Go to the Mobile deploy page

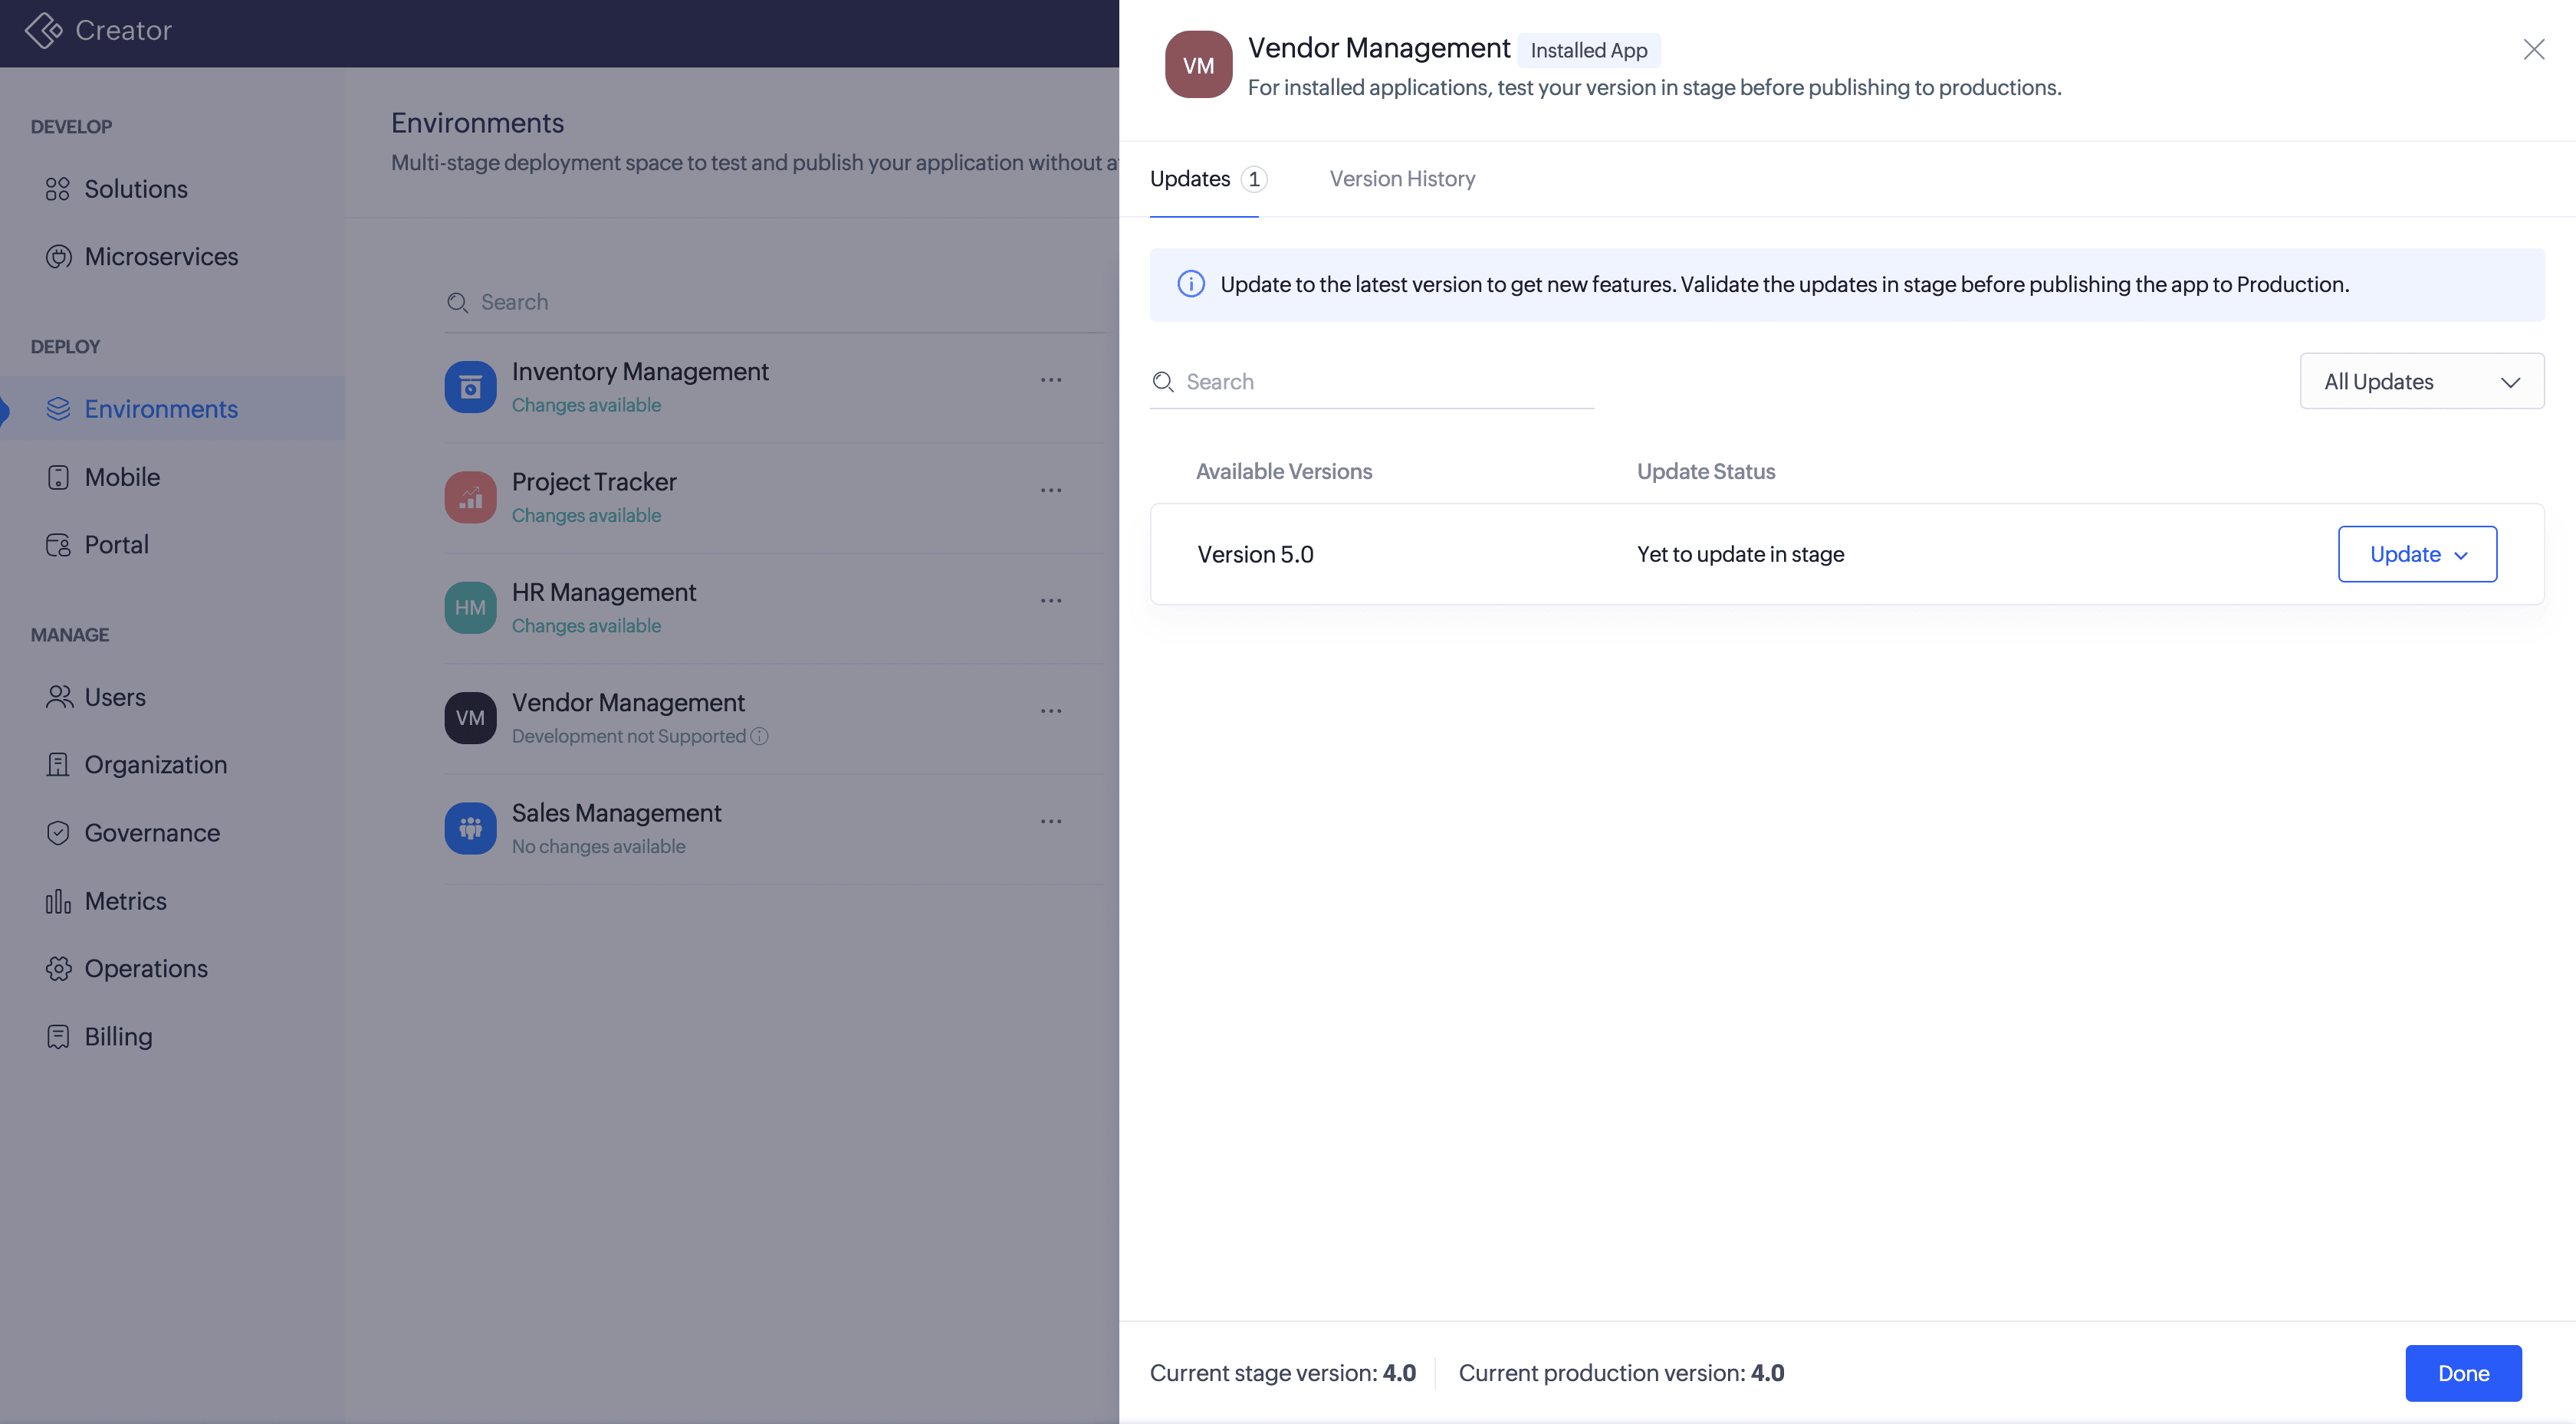tap(121, 477)
